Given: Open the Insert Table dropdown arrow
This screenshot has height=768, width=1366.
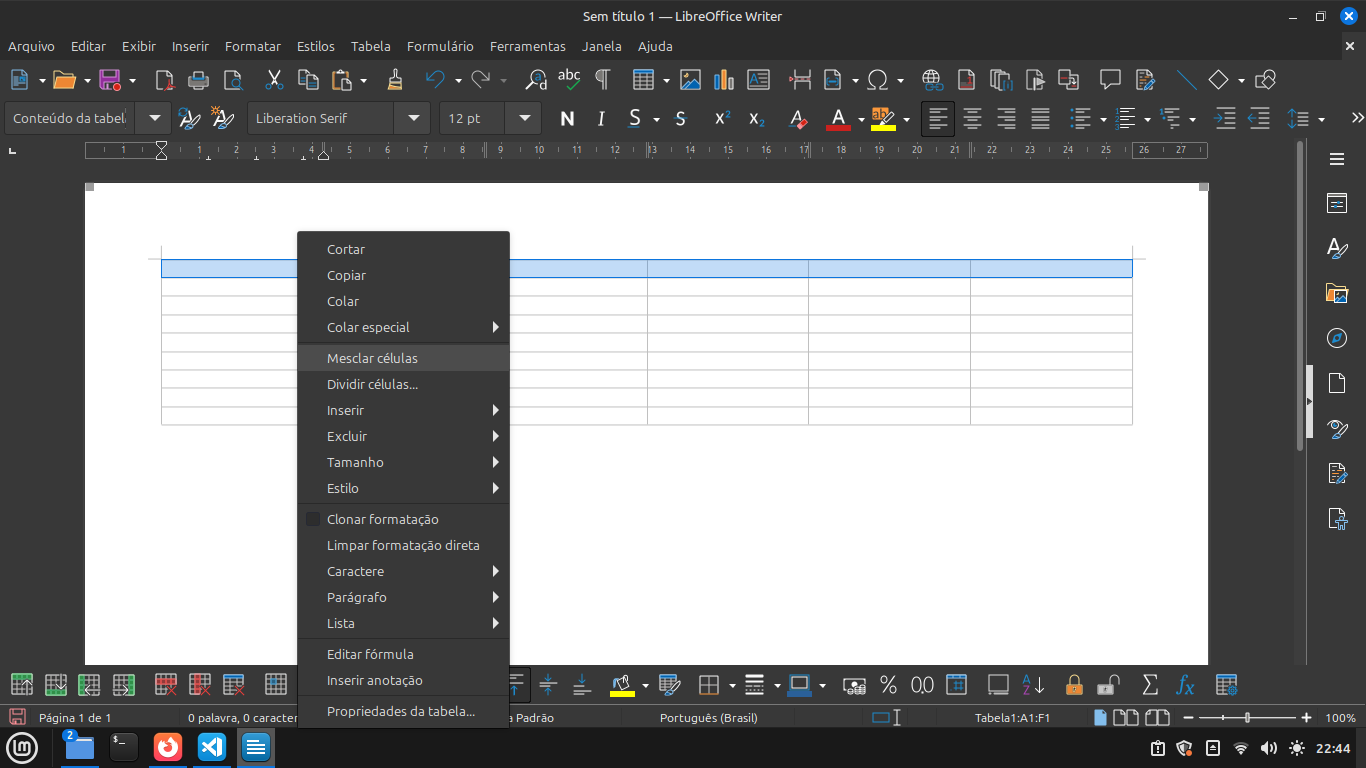Looking at the screenshot, I should tap(666, 80).
